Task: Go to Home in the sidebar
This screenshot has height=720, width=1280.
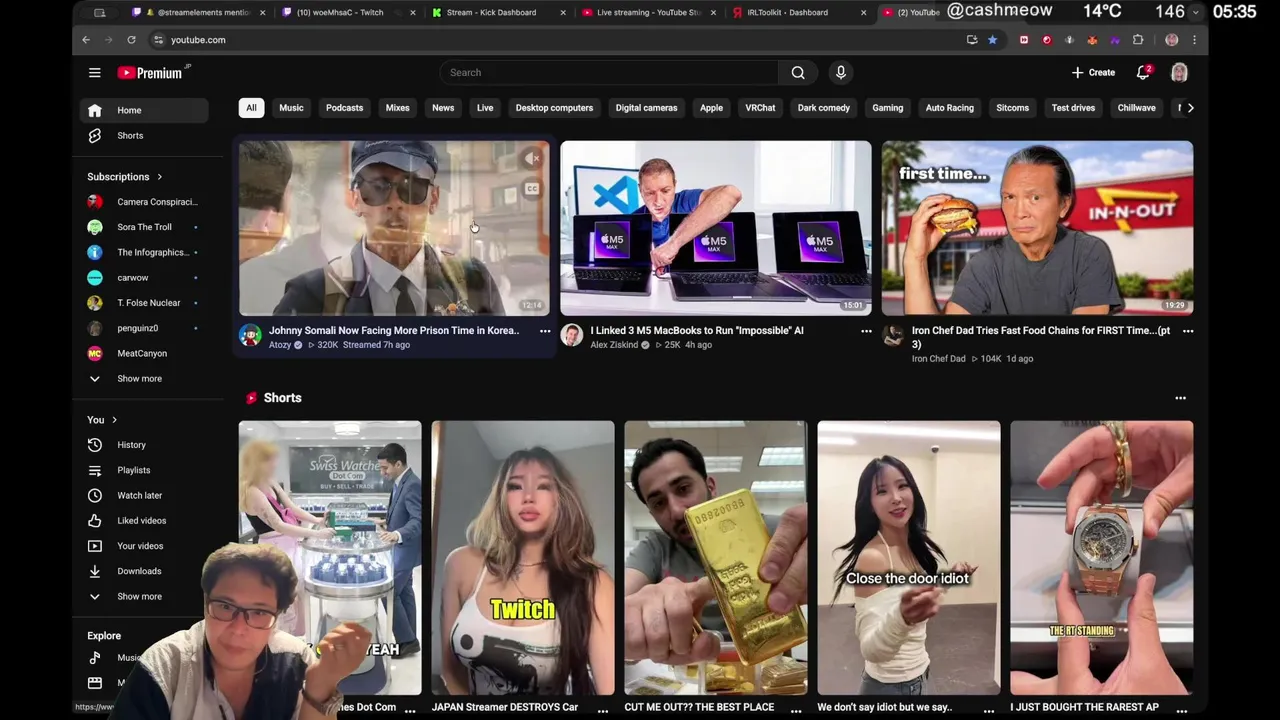Action: point(144,110)
